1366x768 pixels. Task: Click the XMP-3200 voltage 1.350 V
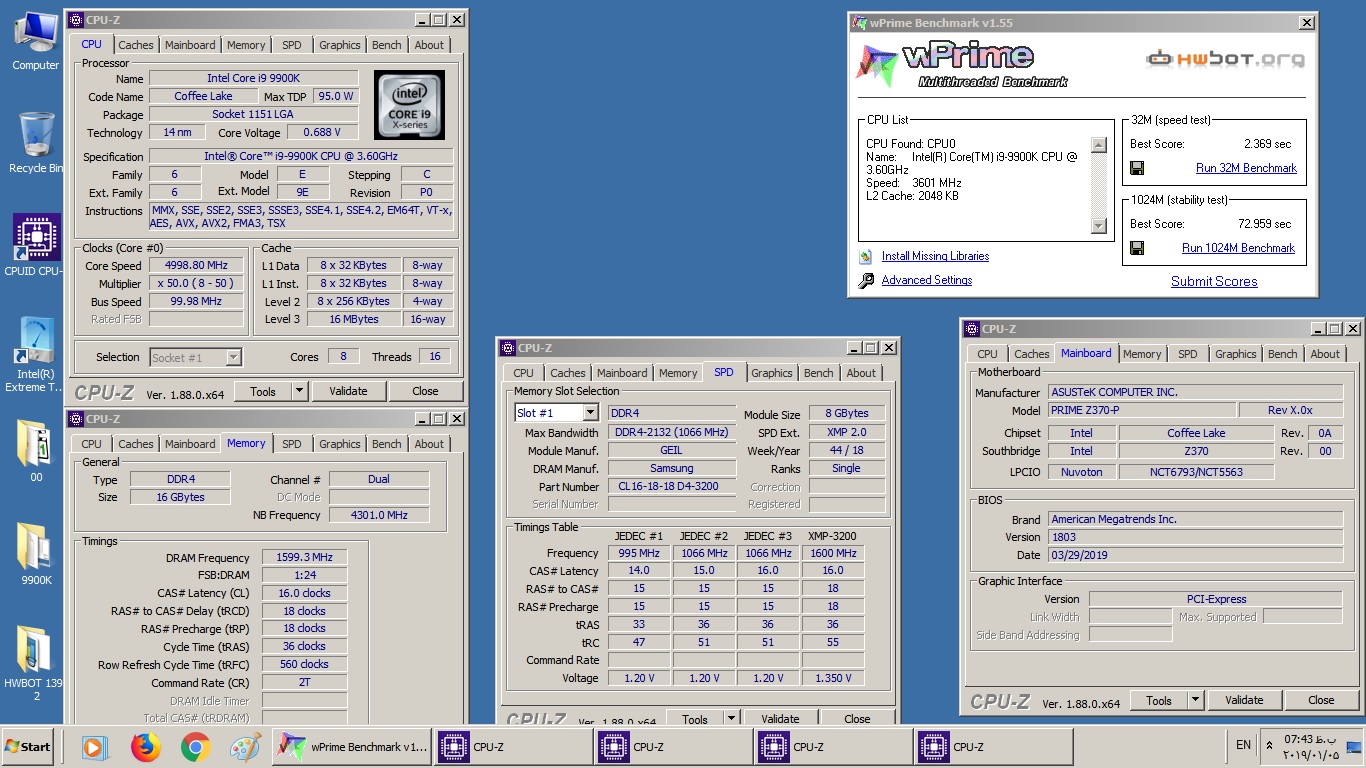[x=833, y=678]
